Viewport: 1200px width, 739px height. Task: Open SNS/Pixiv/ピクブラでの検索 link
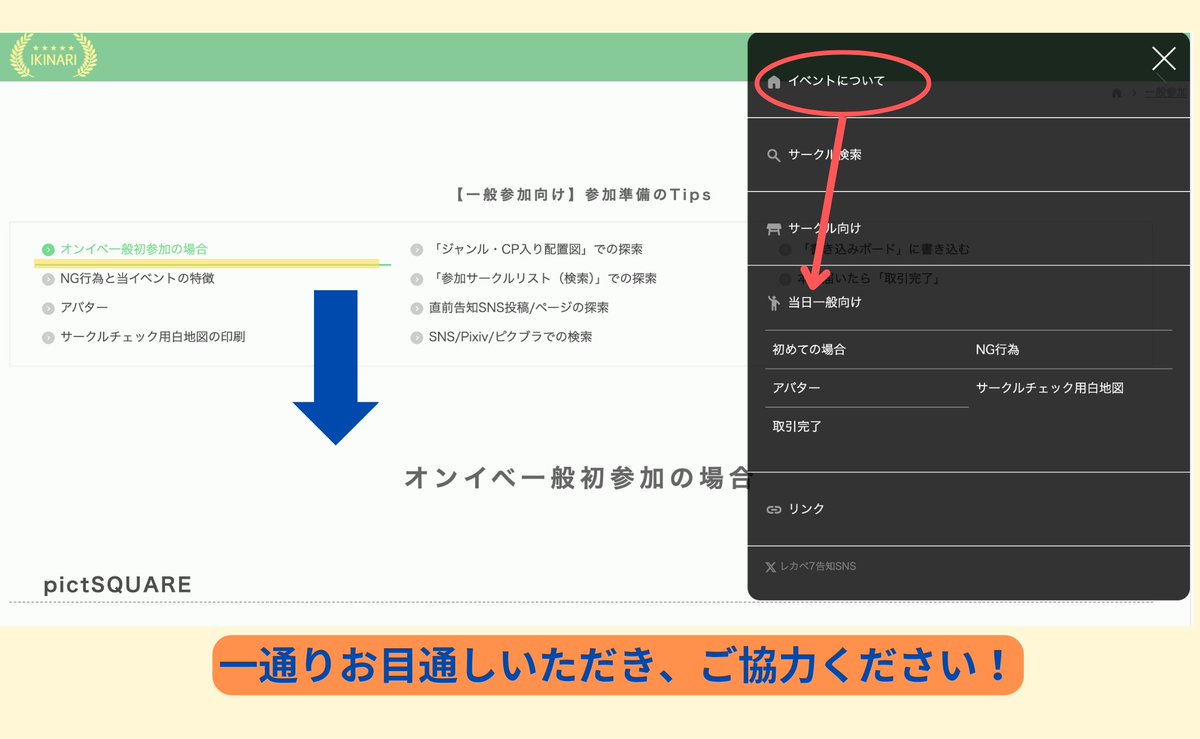tap(510, 337)
